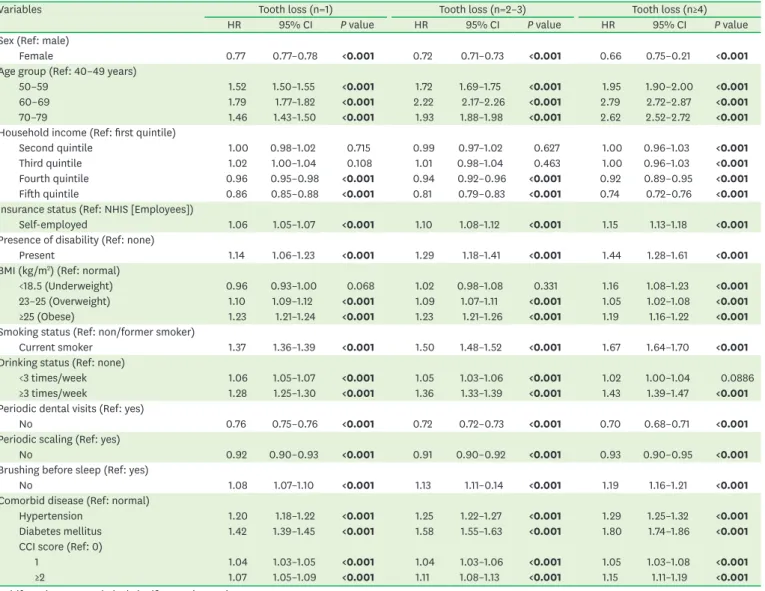Image resolution: width=765 pixels, height=591 pixels.
Task: Click 'Comorbid disease (Ref: normal)' heading
Action: pos(75,501)
